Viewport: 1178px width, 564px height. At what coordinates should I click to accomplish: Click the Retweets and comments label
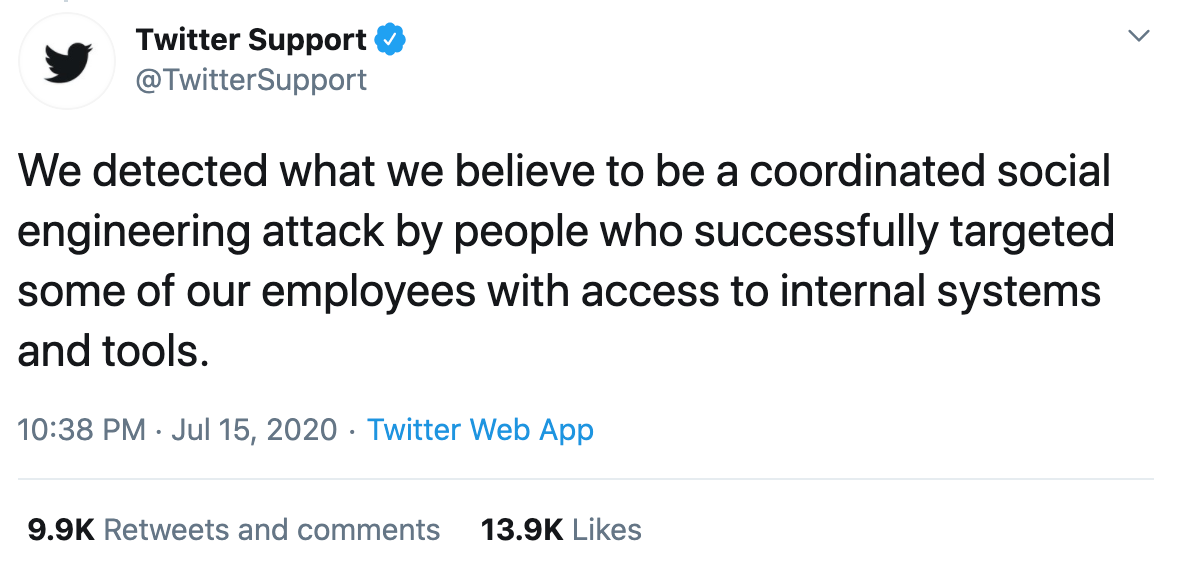(272, 529)
